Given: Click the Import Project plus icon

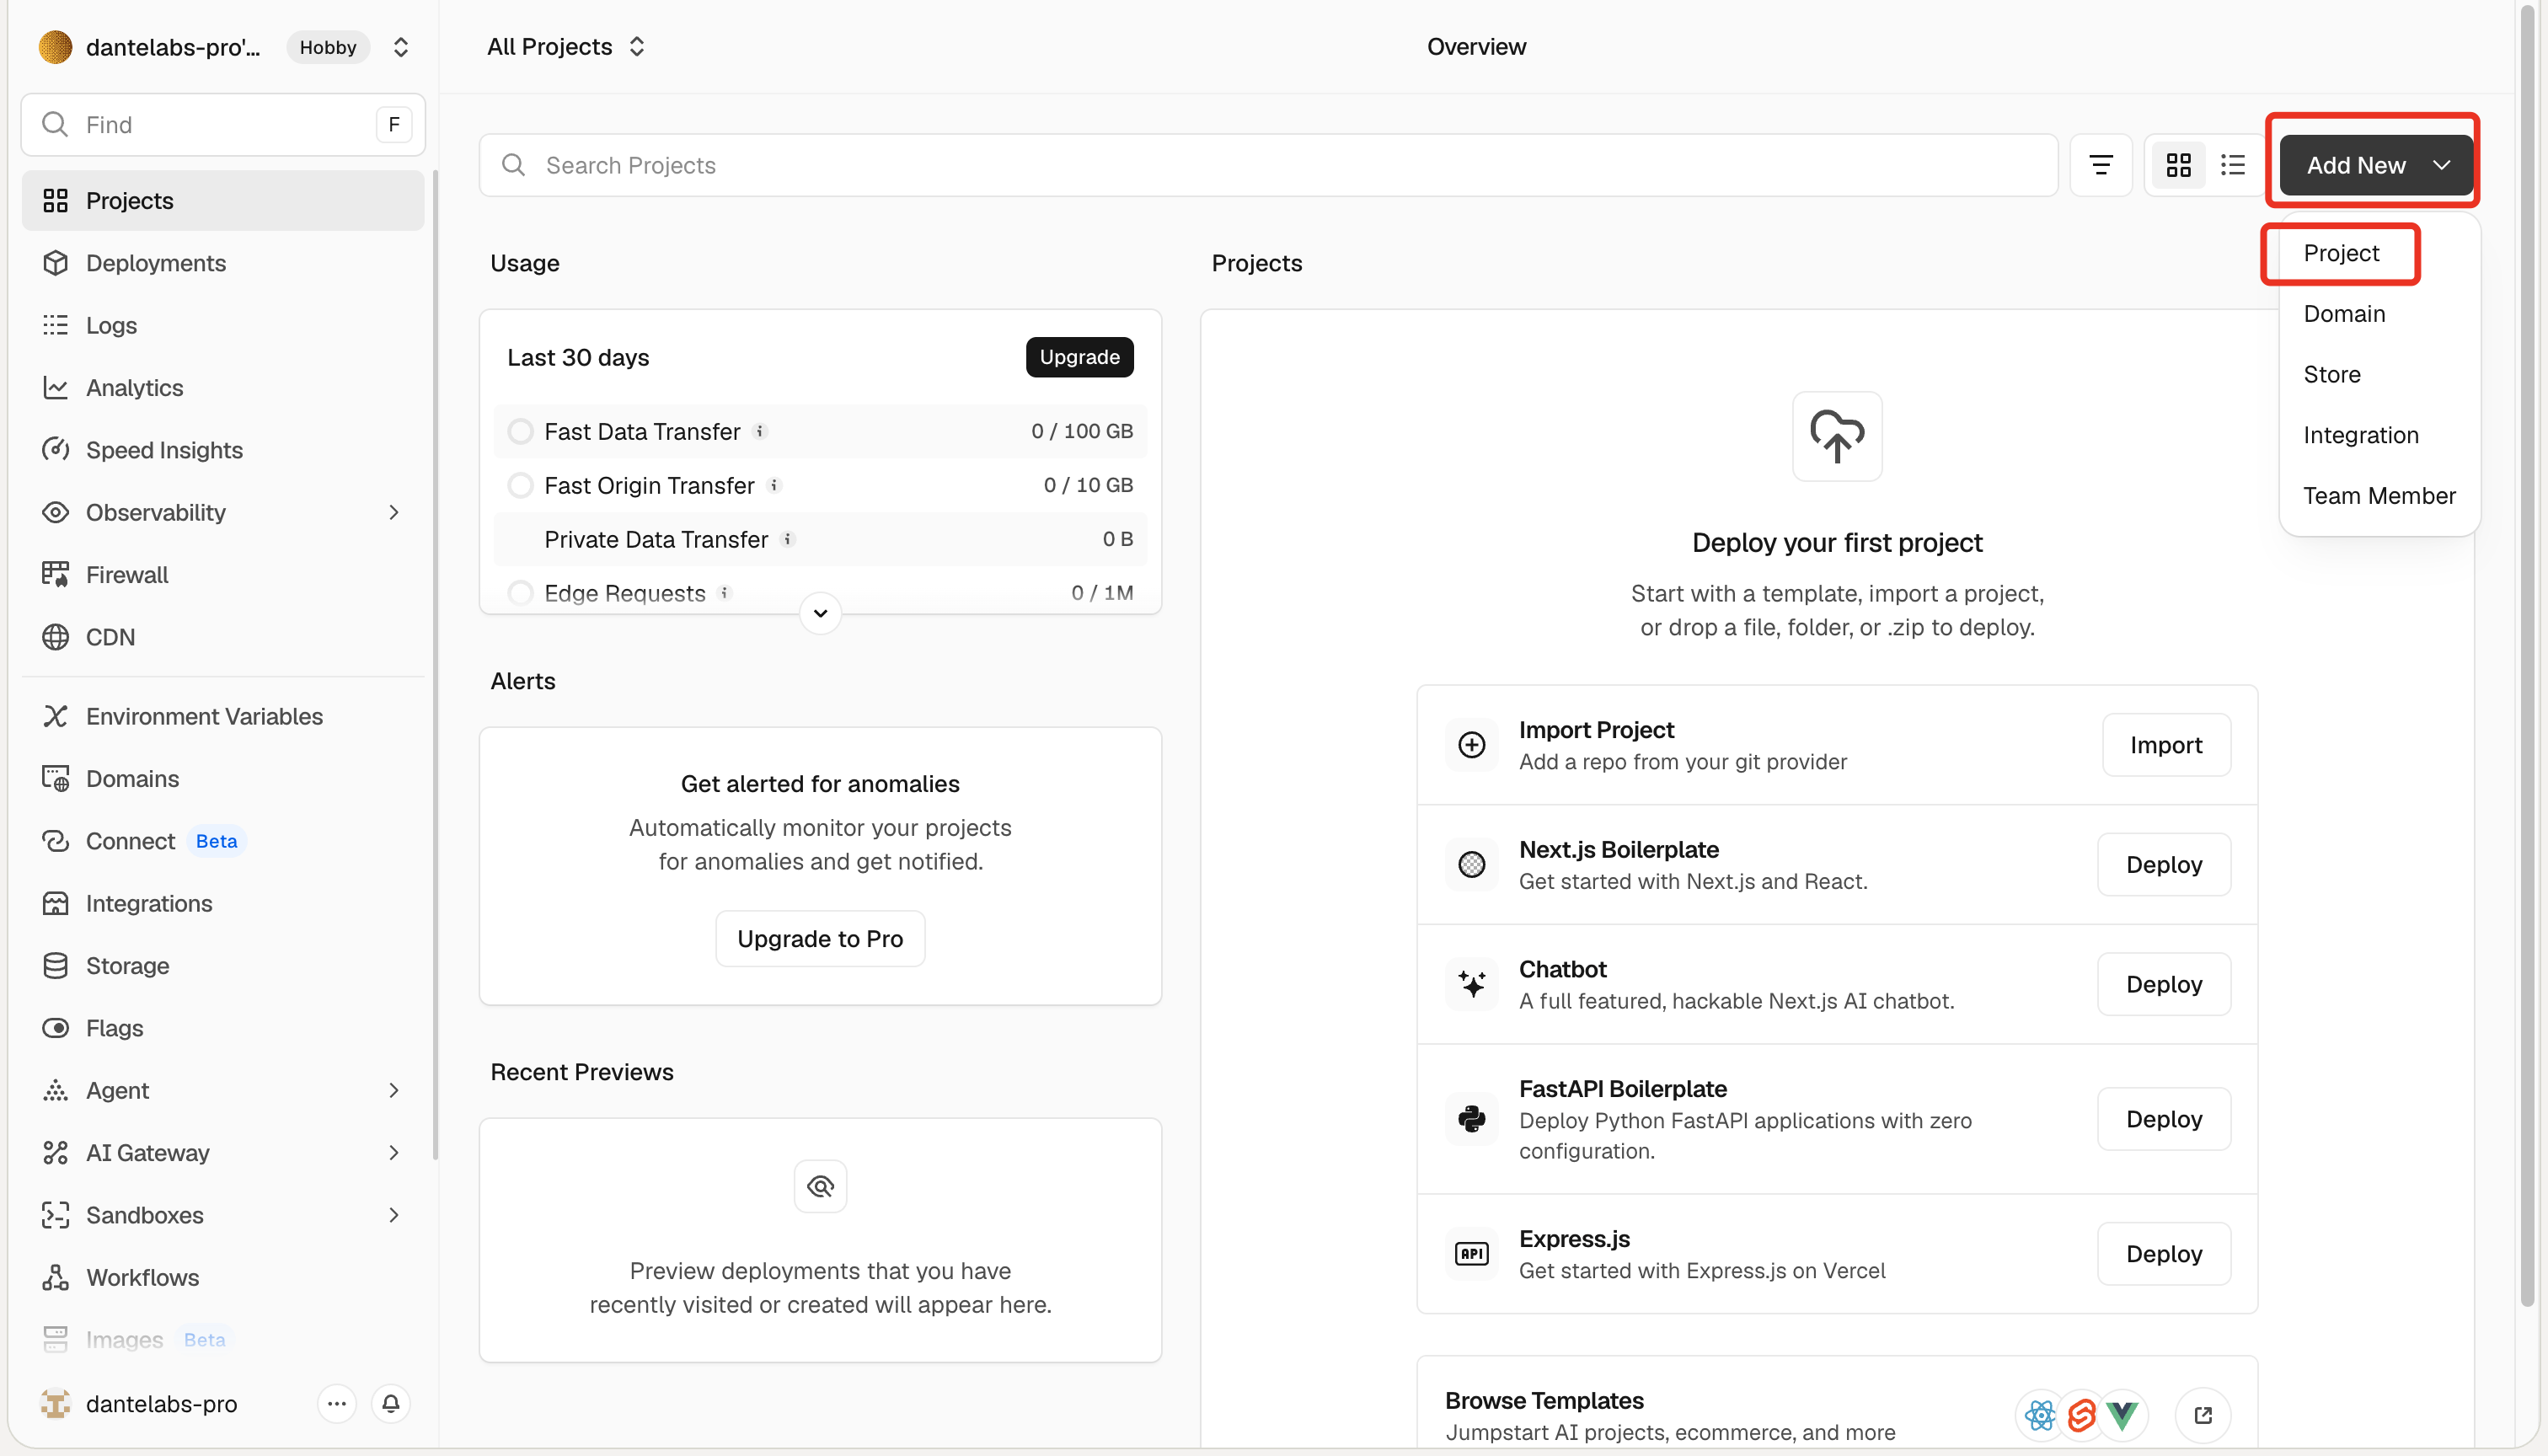Looking at the screenshot, I should [x=1472, y=744].
